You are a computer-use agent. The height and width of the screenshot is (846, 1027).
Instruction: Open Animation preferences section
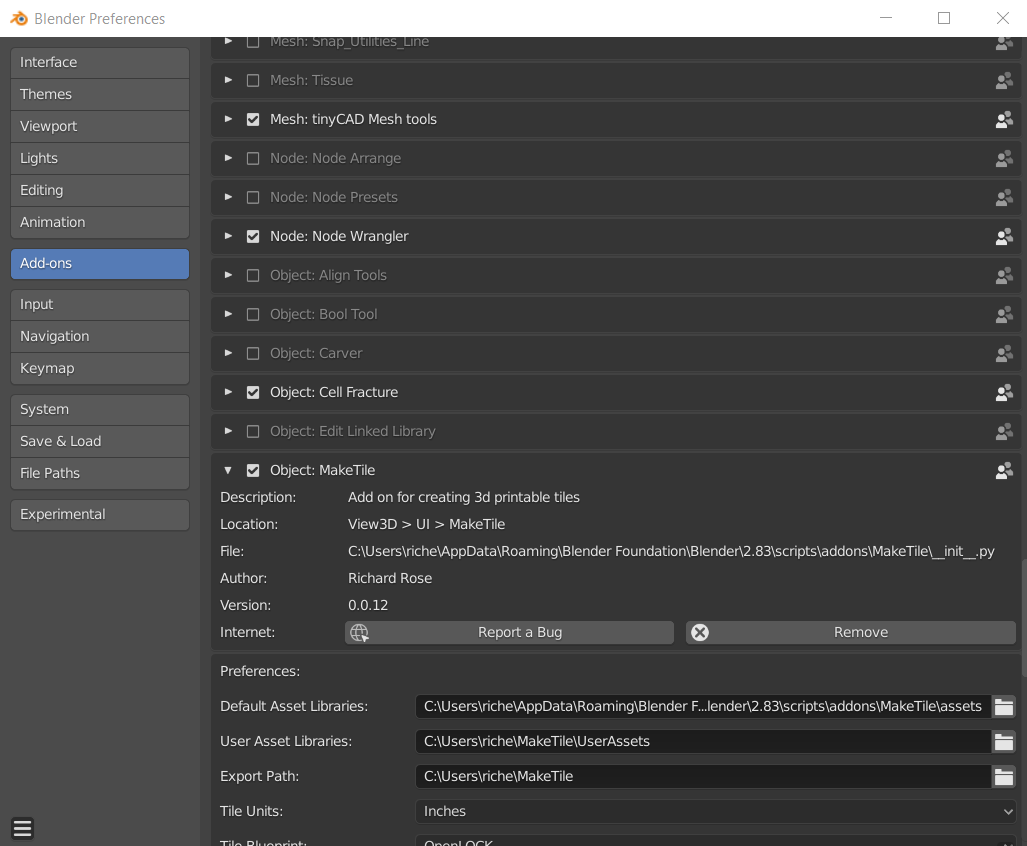pyautogui.click(x=100, y=223)
